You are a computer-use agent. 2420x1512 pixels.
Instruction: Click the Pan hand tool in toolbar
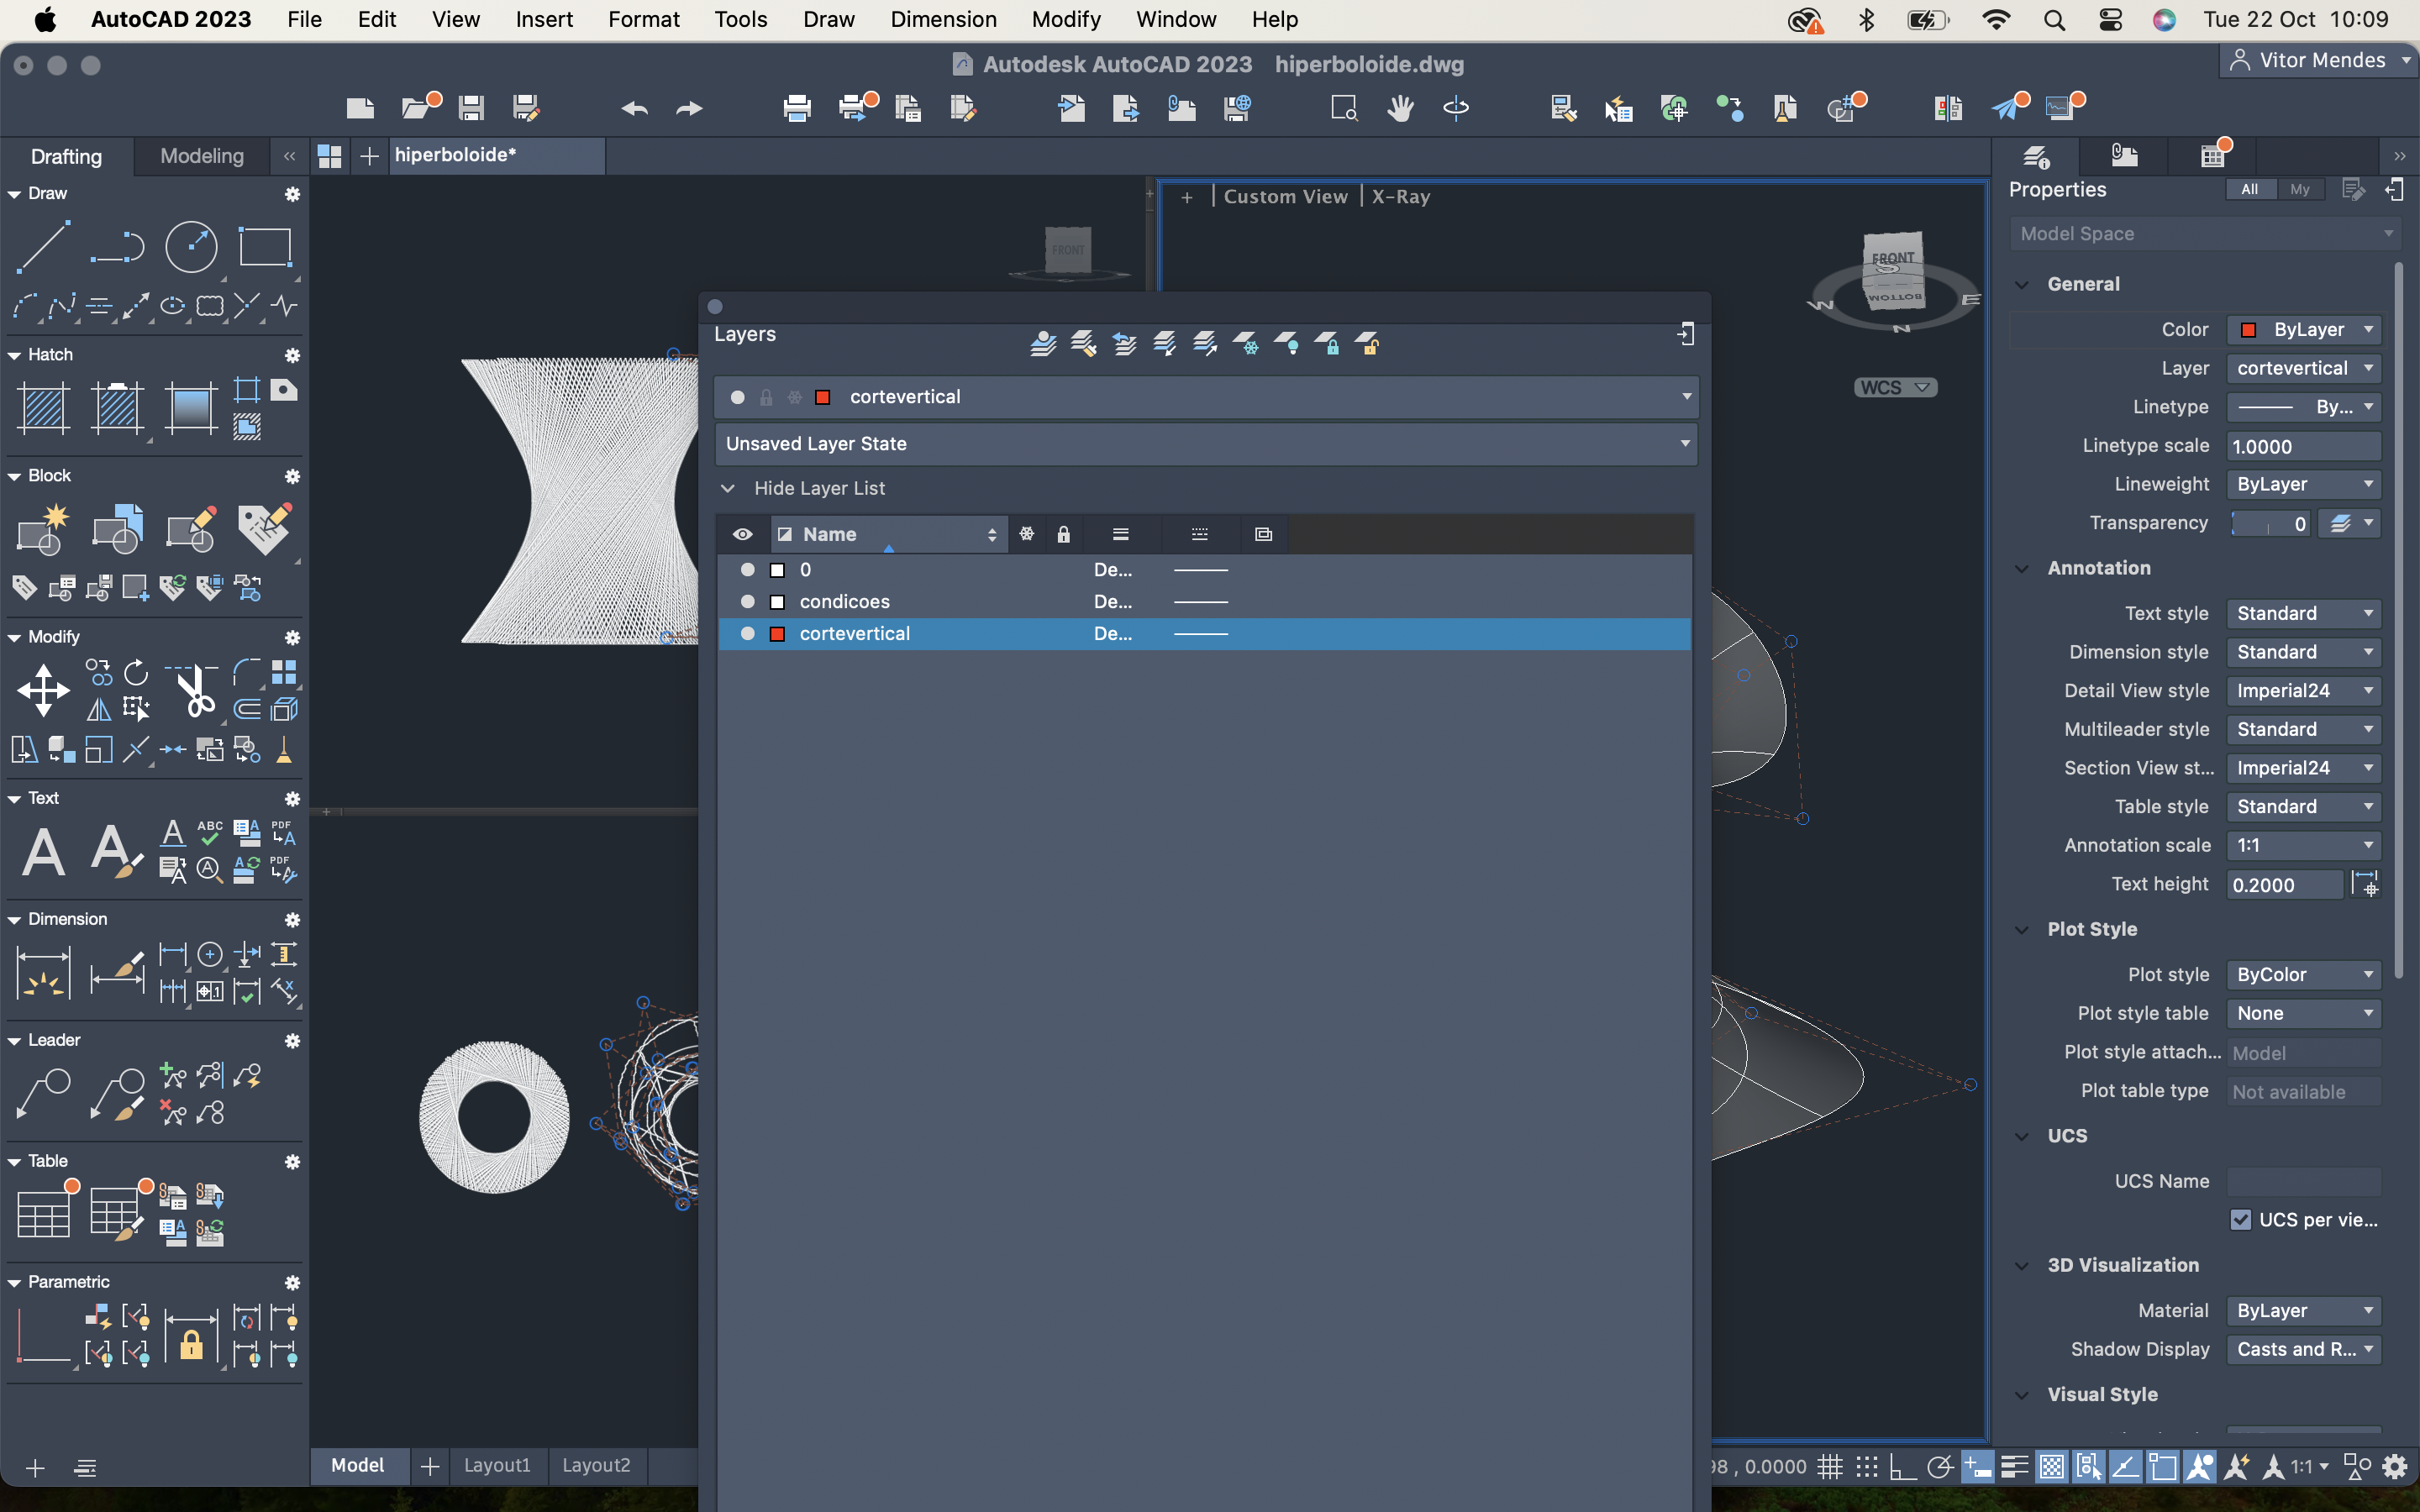pyautogui.click(x=1400, y=107)
